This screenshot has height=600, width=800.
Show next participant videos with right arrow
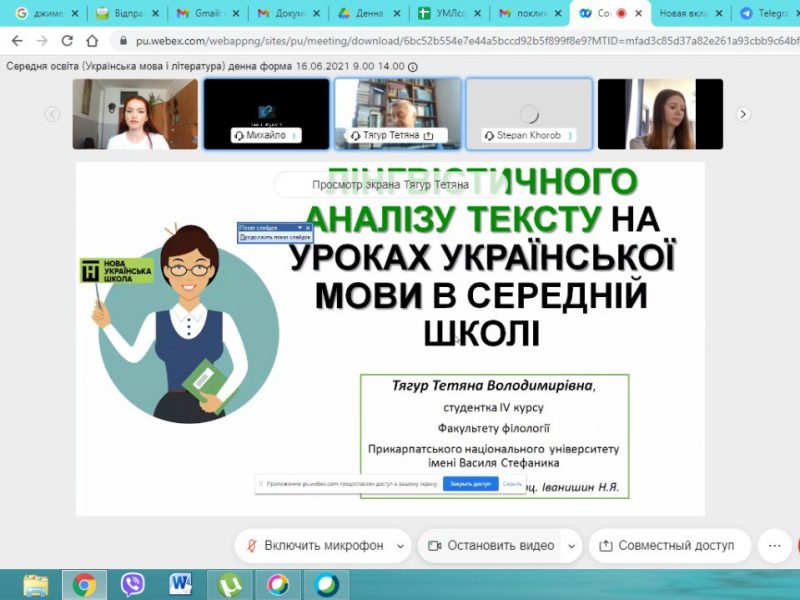pyautogui.click(x=743, y=114)
